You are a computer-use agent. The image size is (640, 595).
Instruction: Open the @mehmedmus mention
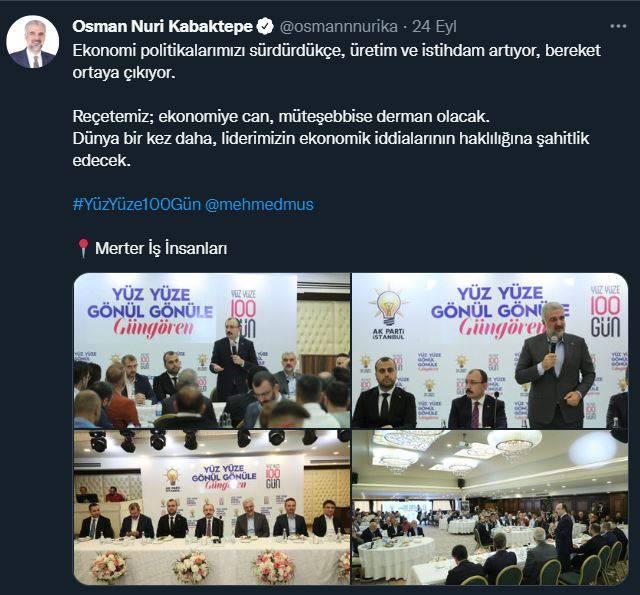[259, 204]
